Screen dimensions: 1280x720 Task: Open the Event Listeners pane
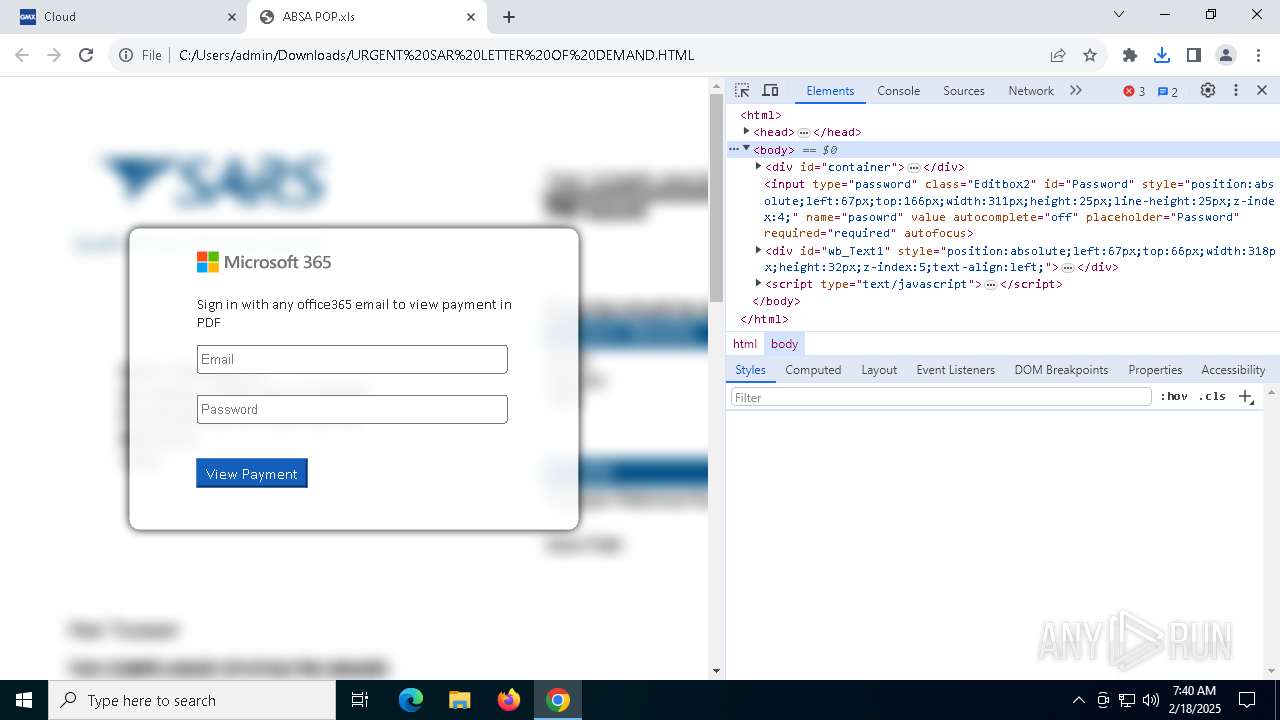point(955,370)
